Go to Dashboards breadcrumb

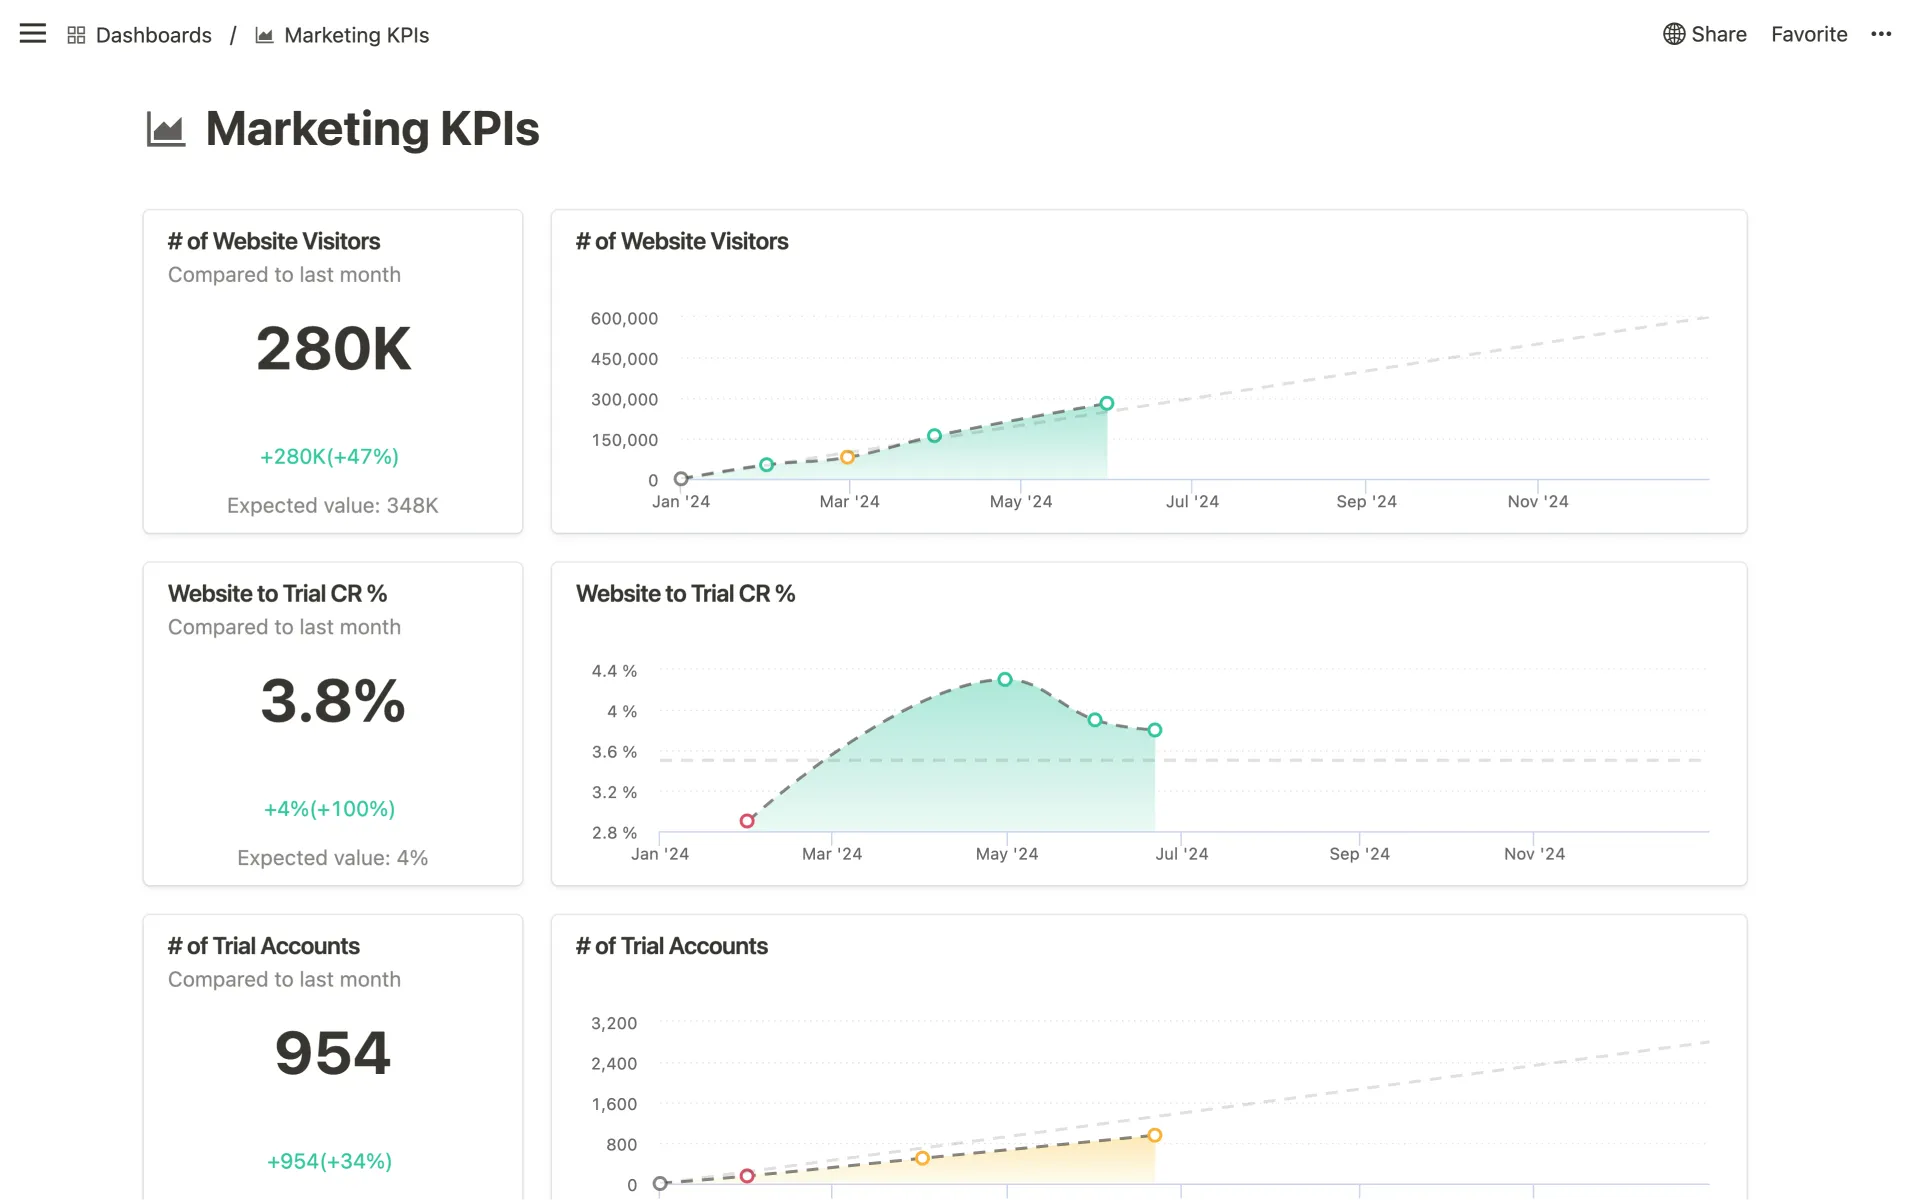click(x=153, y=35)
